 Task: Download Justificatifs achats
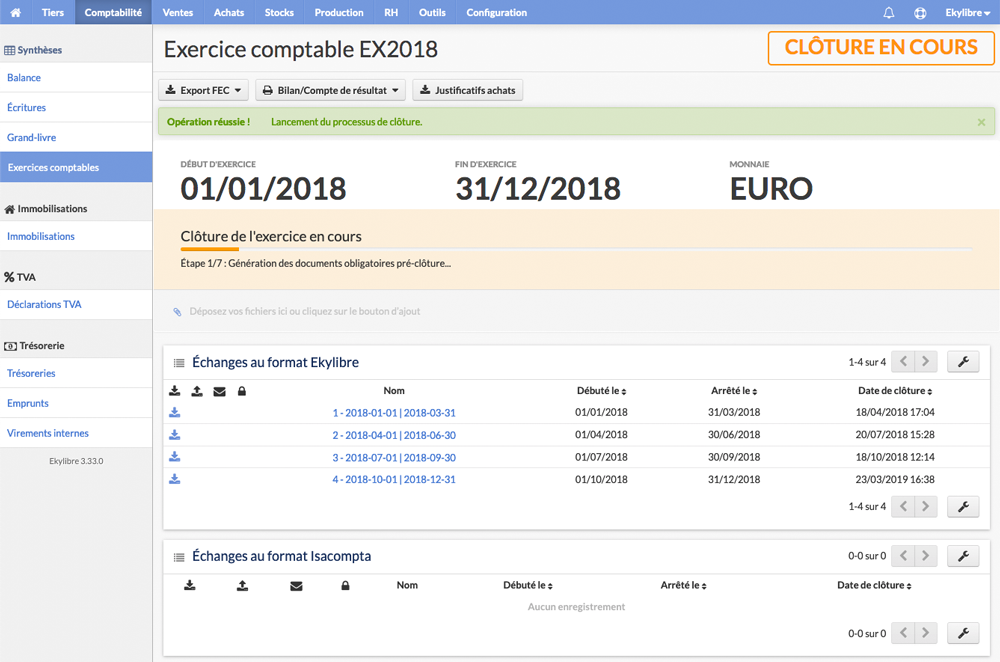click(x=467, y=90)
